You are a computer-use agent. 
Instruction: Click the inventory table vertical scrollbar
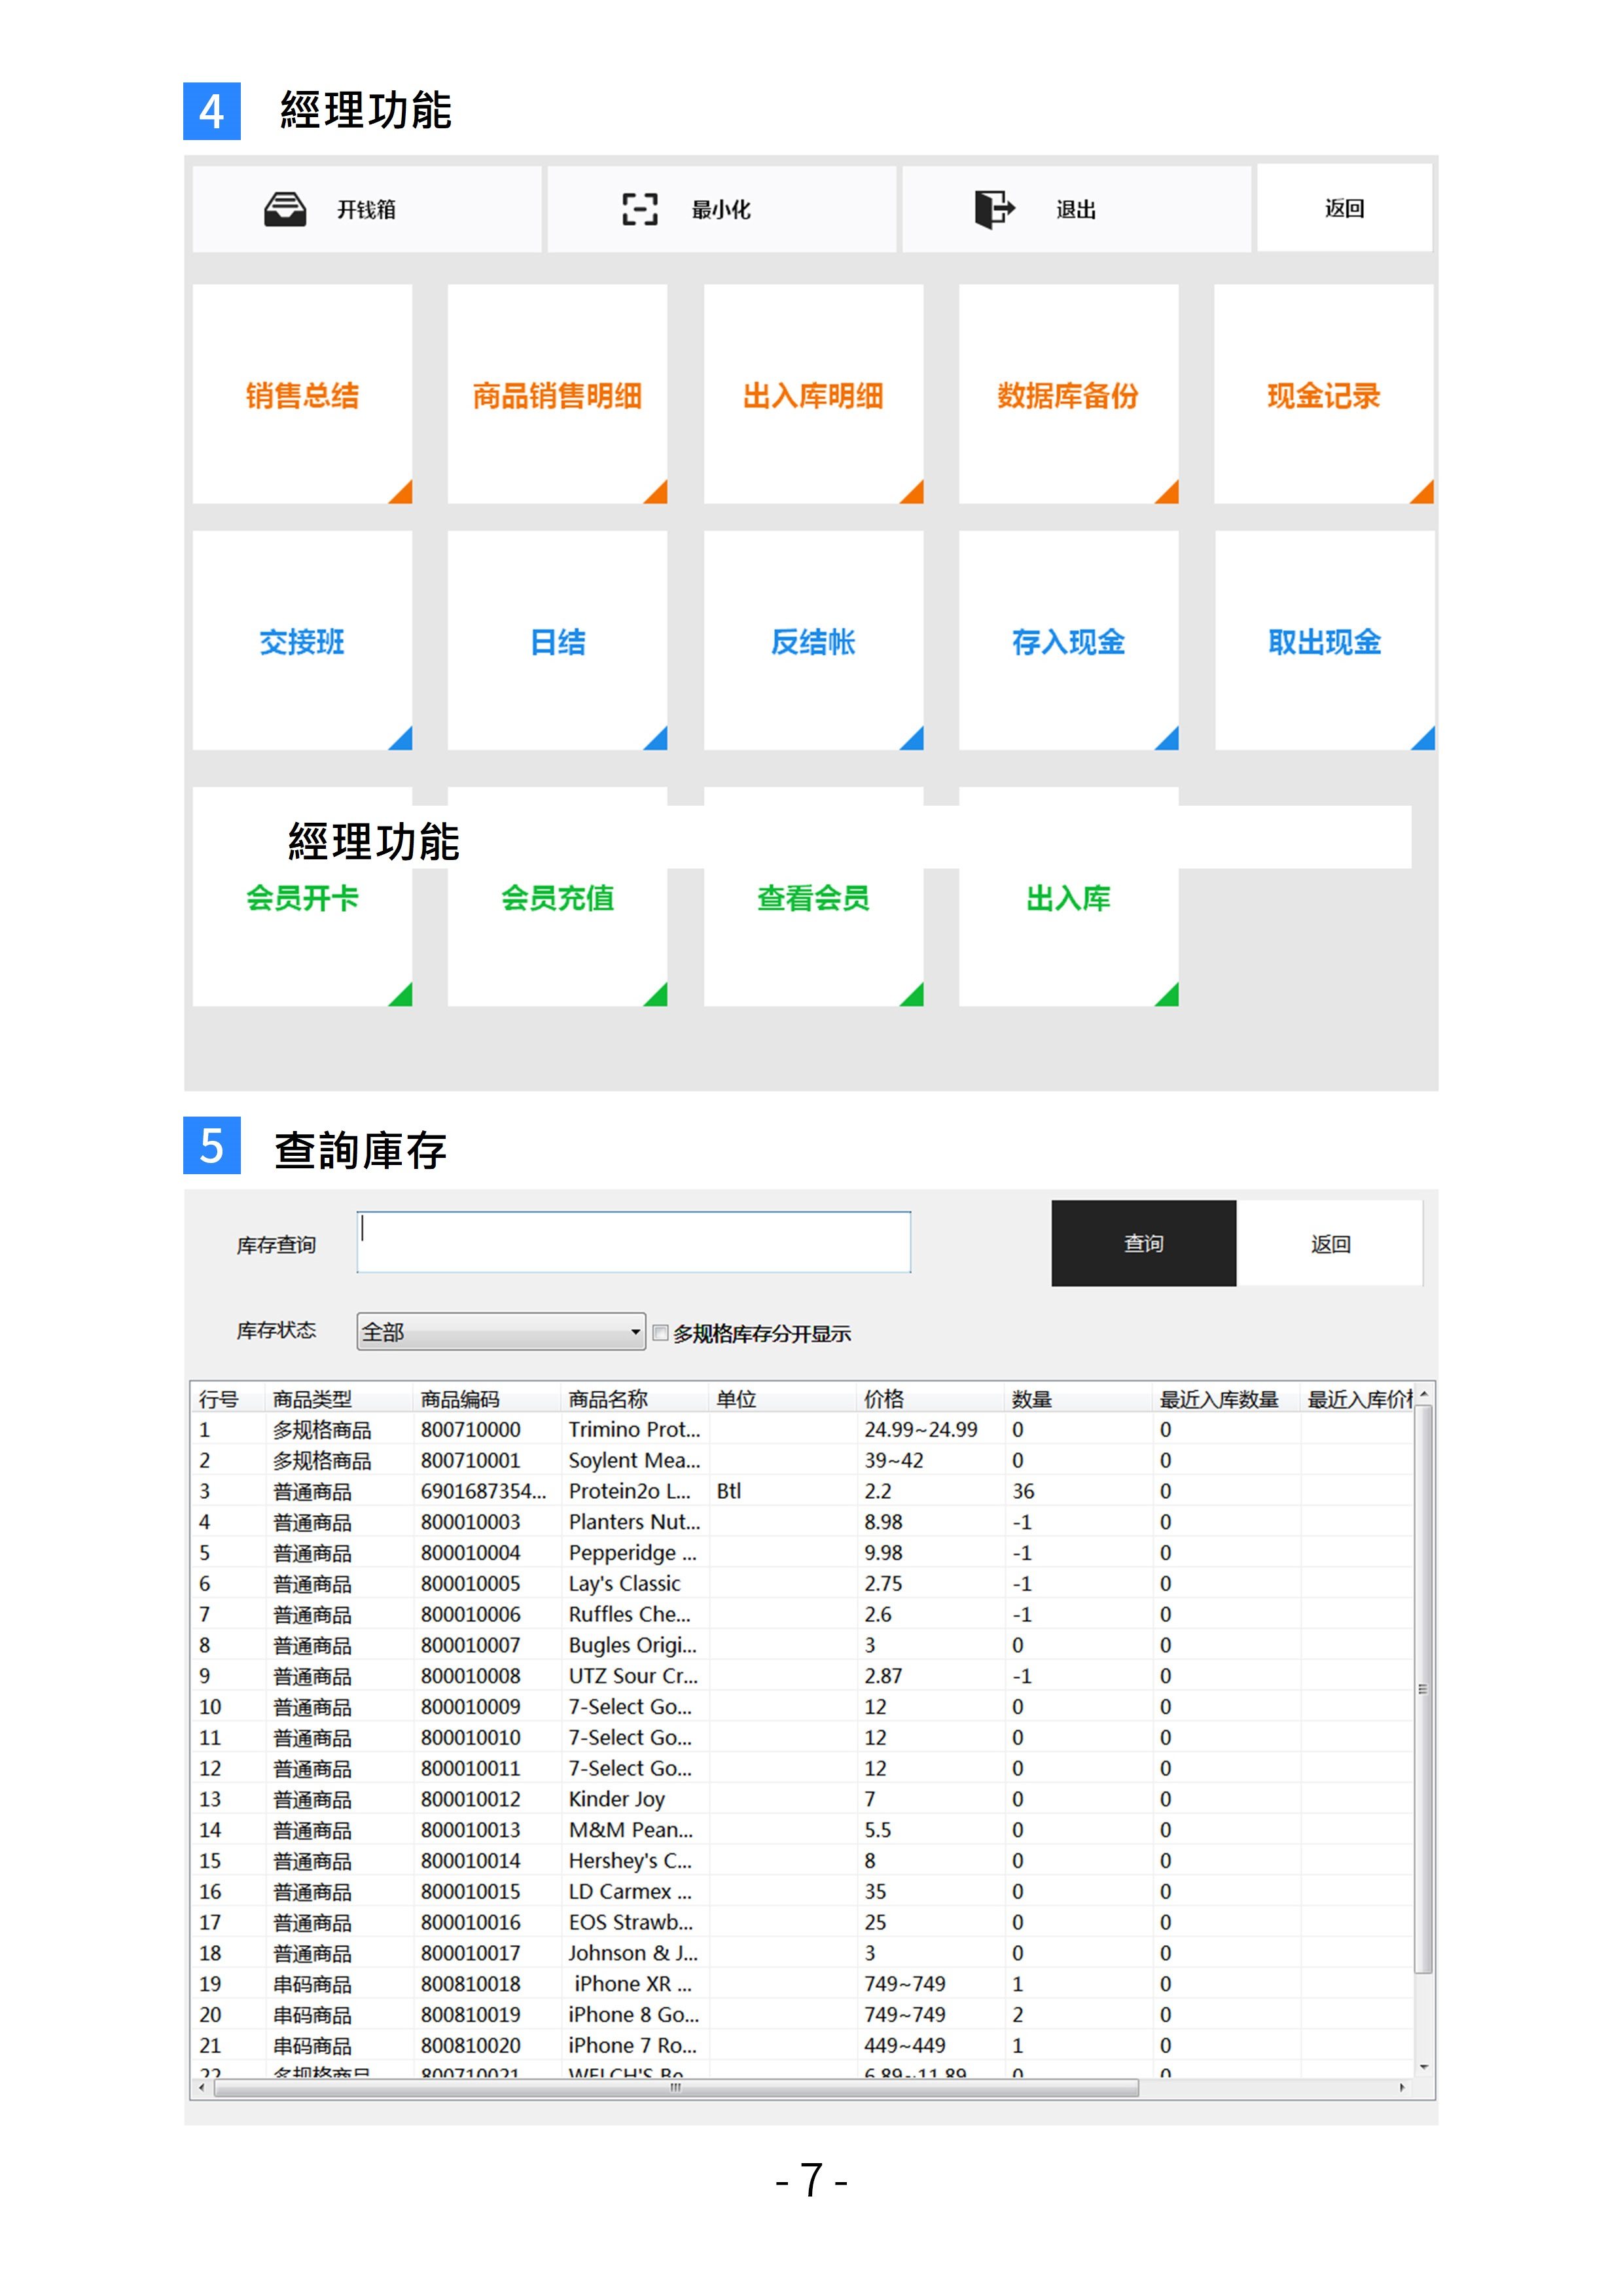[1423, 1690]
